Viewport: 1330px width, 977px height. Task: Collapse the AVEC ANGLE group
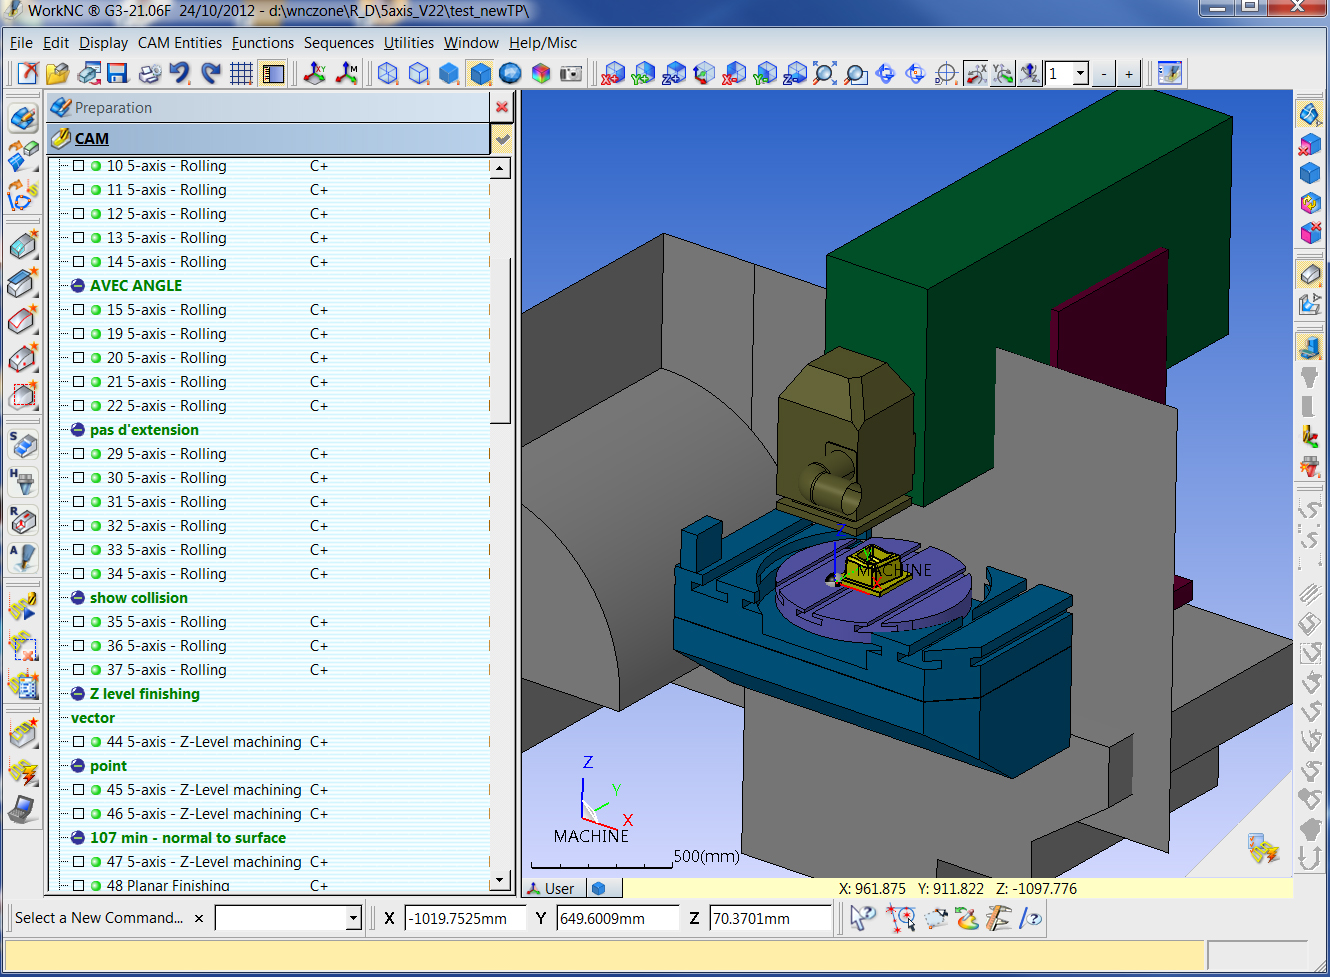pyautogui.click(x=78, y=286)
